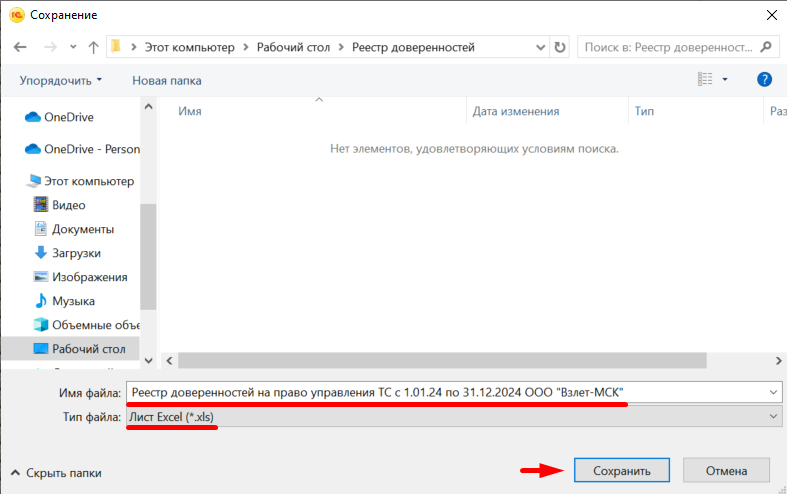This screenshot has height=494, width=787.
Task: Click the horizontal scrollbar right arrow
Action: click(x=778, y=360)
